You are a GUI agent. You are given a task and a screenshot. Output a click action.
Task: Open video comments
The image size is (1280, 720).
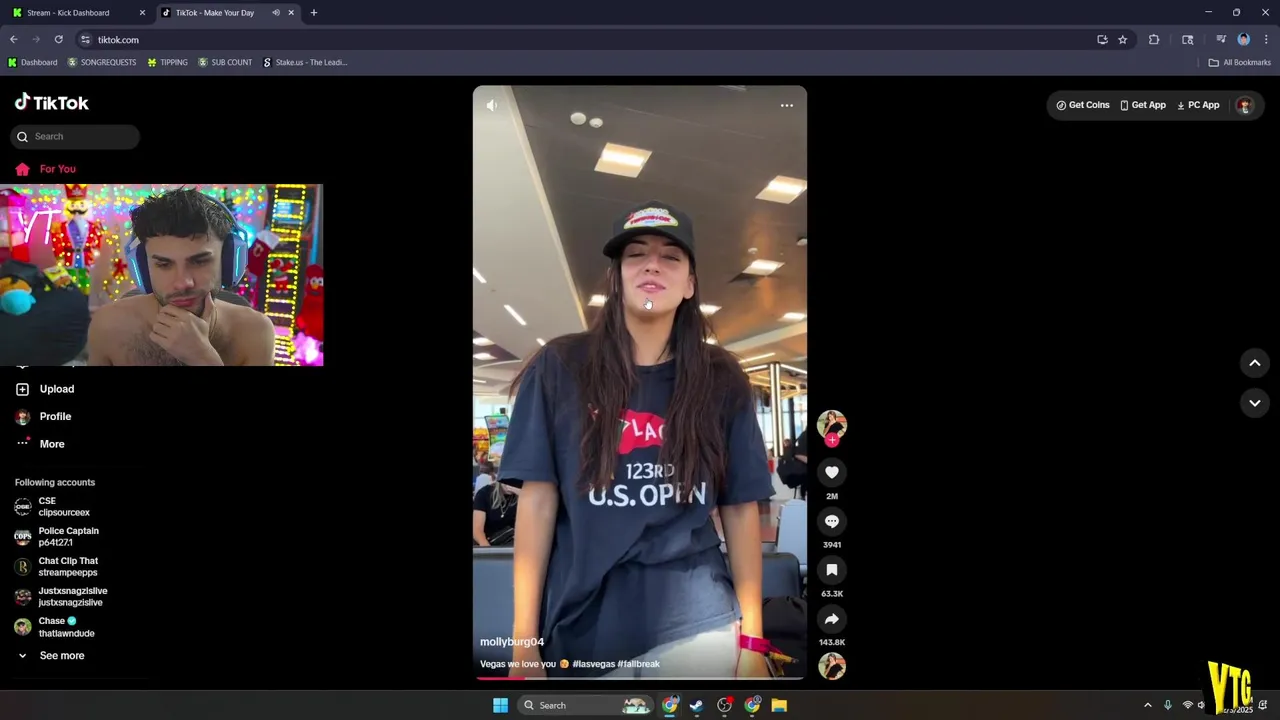click(832, 521)
